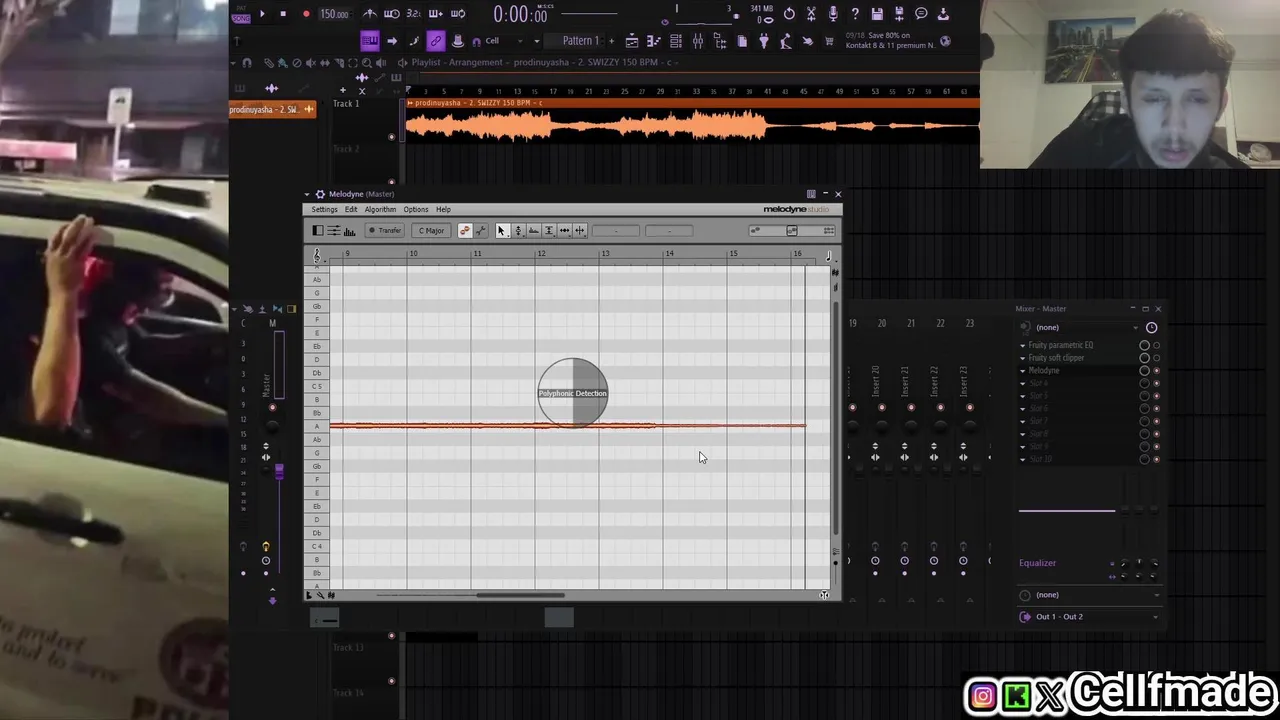Open Melodyne's sliders panel icon
This screenshot has height=720, width=1280.
pyautogui.click(x=333, y=230)
